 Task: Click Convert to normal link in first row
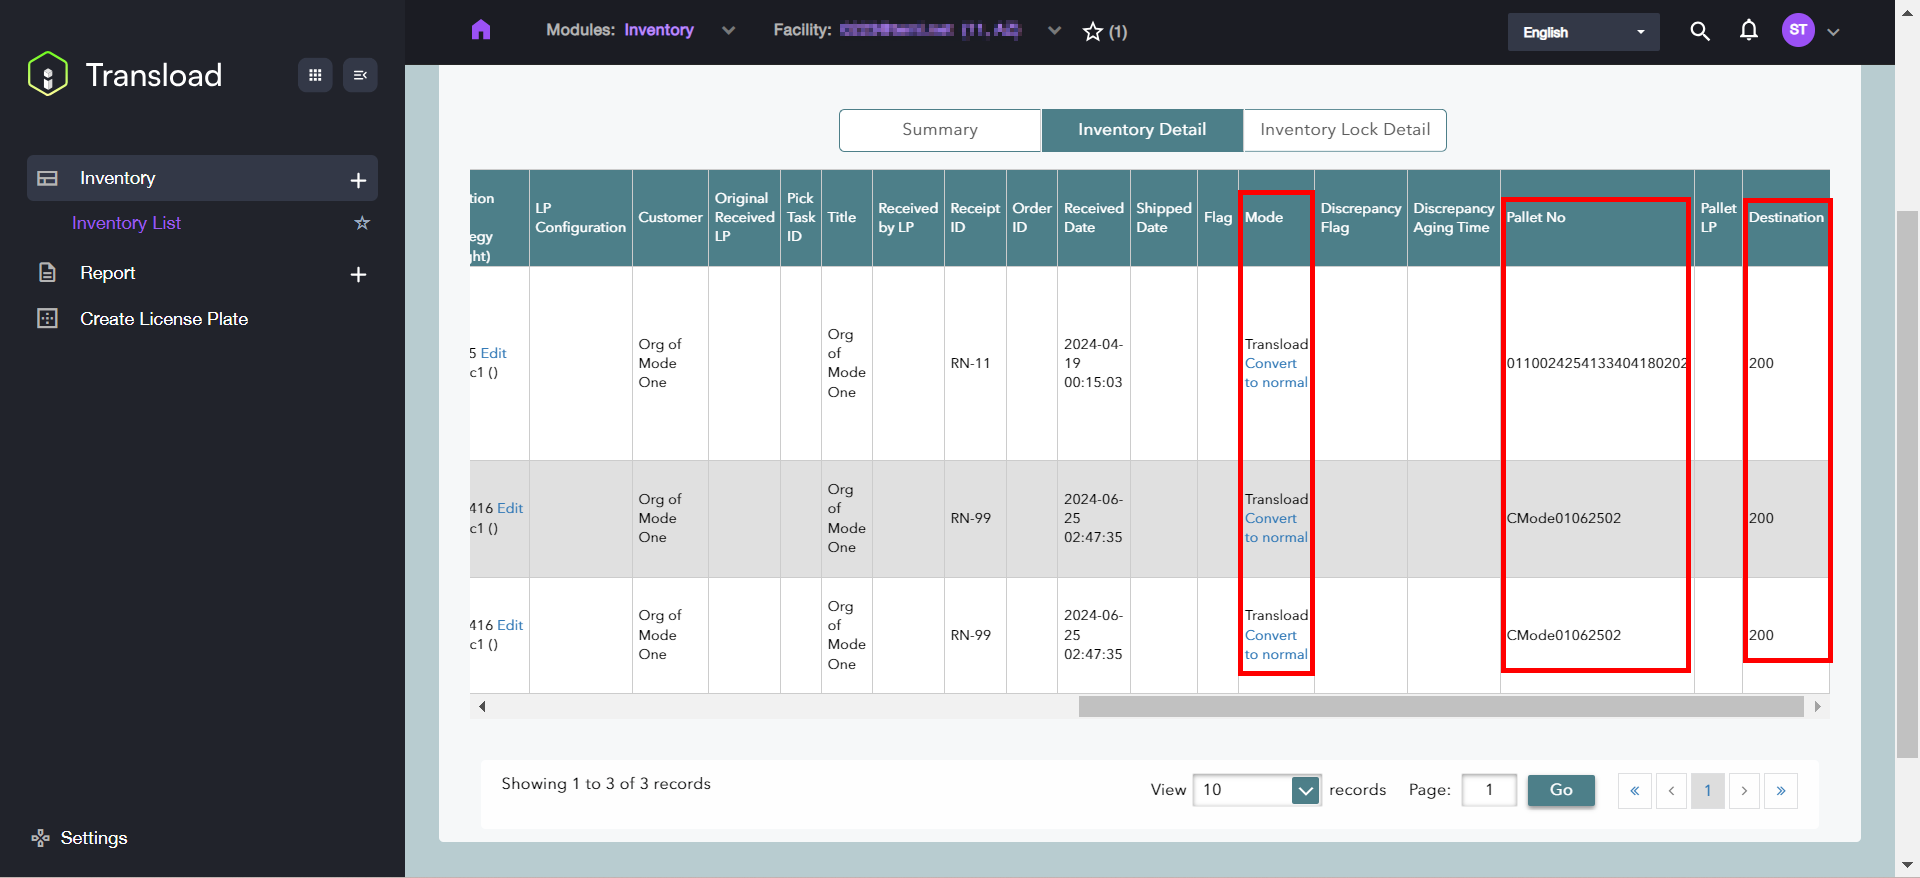pos(1275,373)
